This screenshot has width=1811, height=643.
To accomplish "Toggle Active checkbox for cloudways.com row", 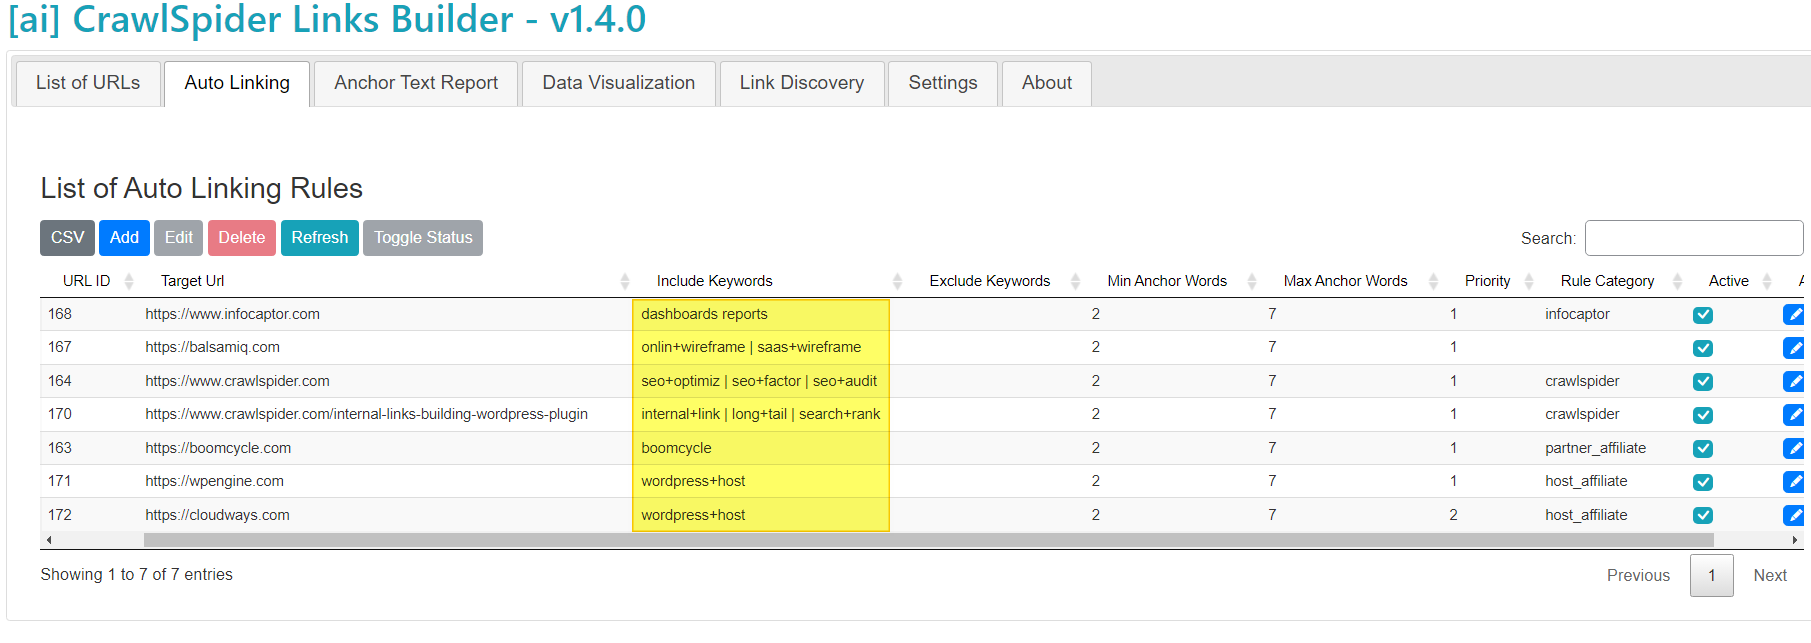I will [1703, 516].
